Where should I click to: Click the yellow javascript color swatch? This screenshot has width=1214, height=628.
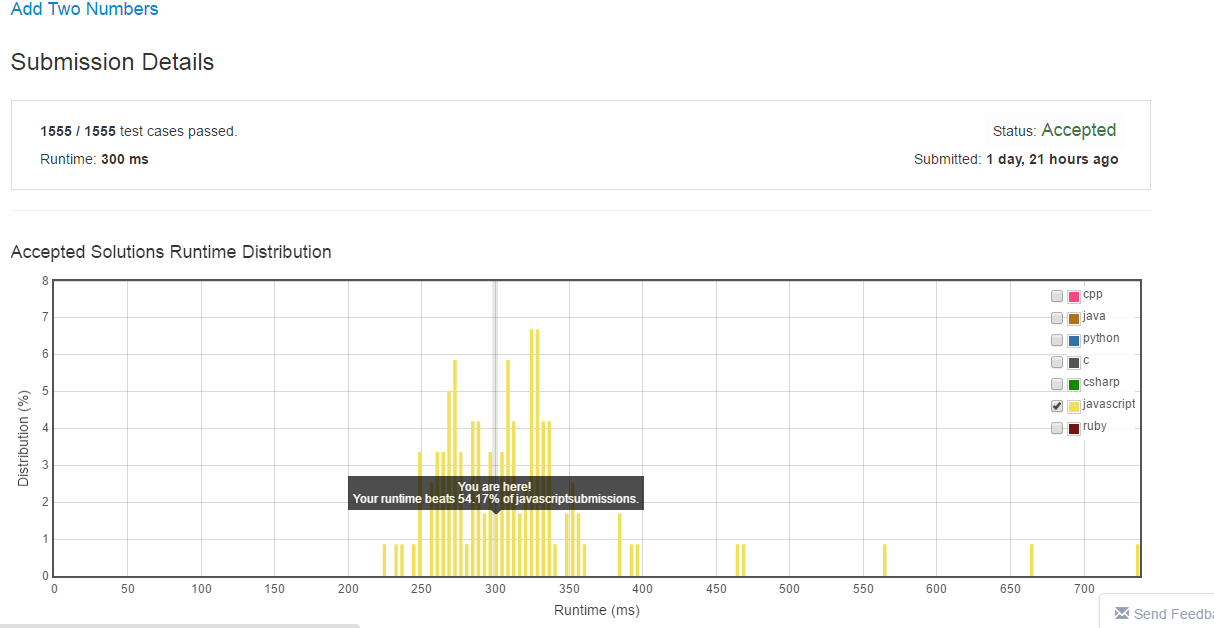point(1074,407)
